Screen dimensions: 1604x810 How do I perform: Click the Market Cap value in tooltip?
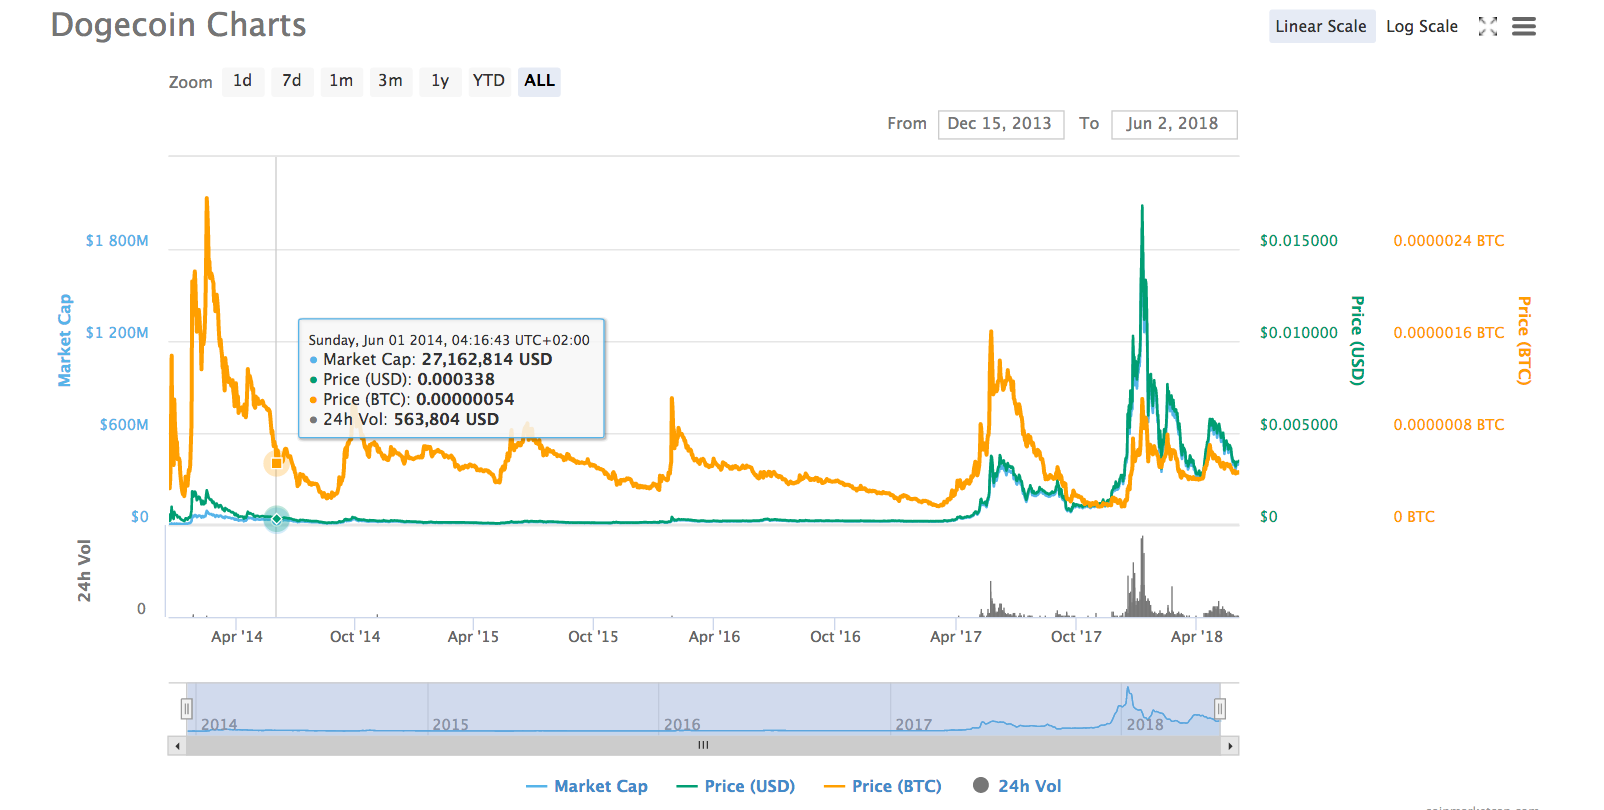[487, 360]
